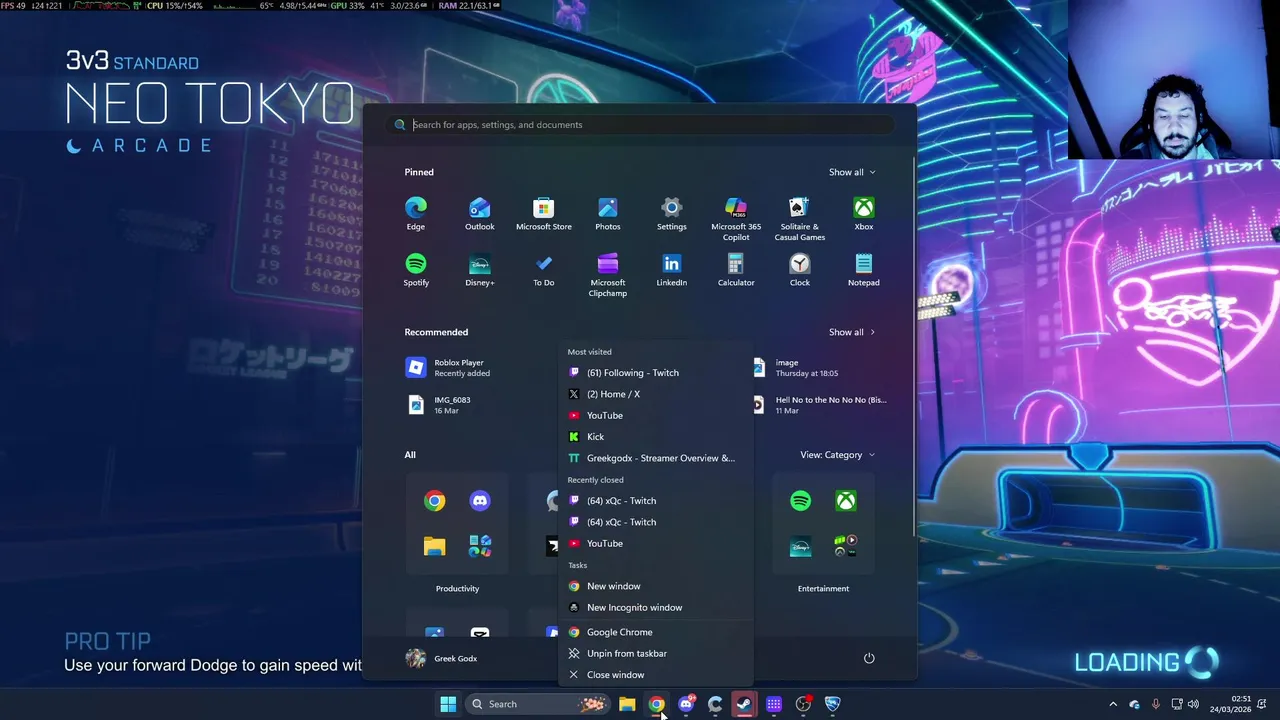Open YouTube under Most visited
Viewport: 1280px width, 720px height.
655,415
